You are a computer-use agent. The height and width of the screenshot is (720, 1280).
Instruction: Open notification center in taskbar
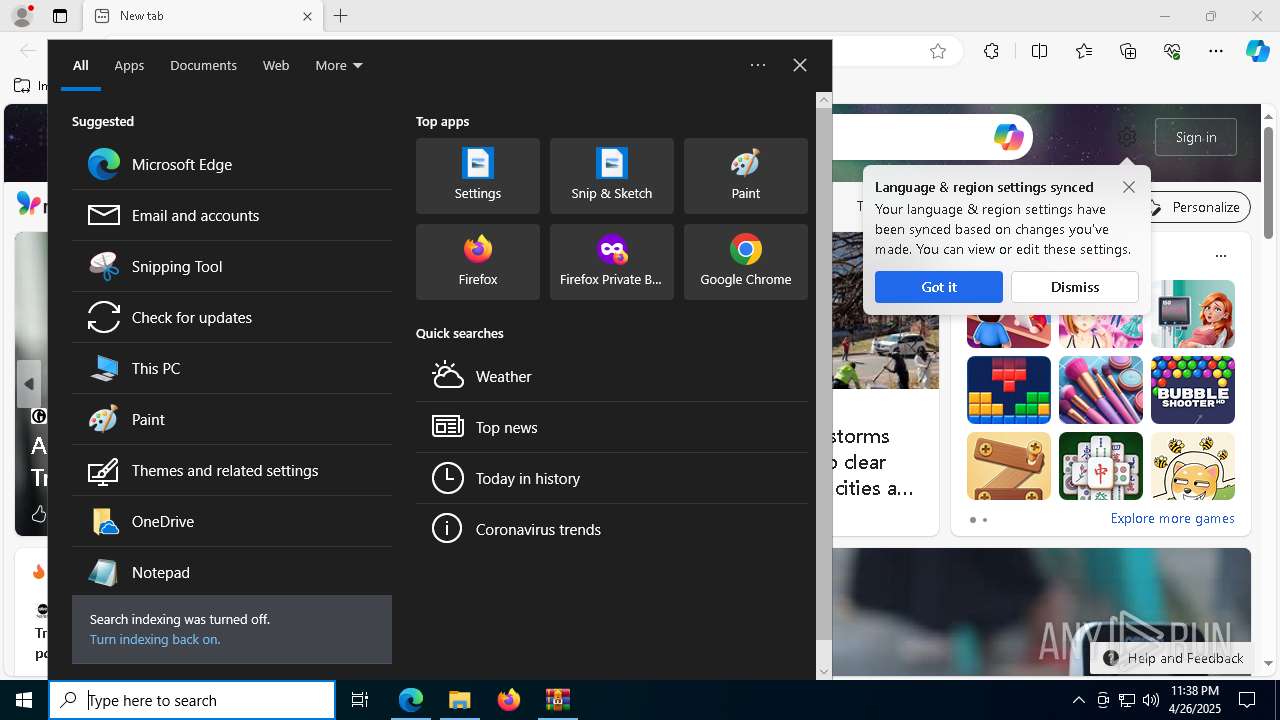tap(1247, 700)
